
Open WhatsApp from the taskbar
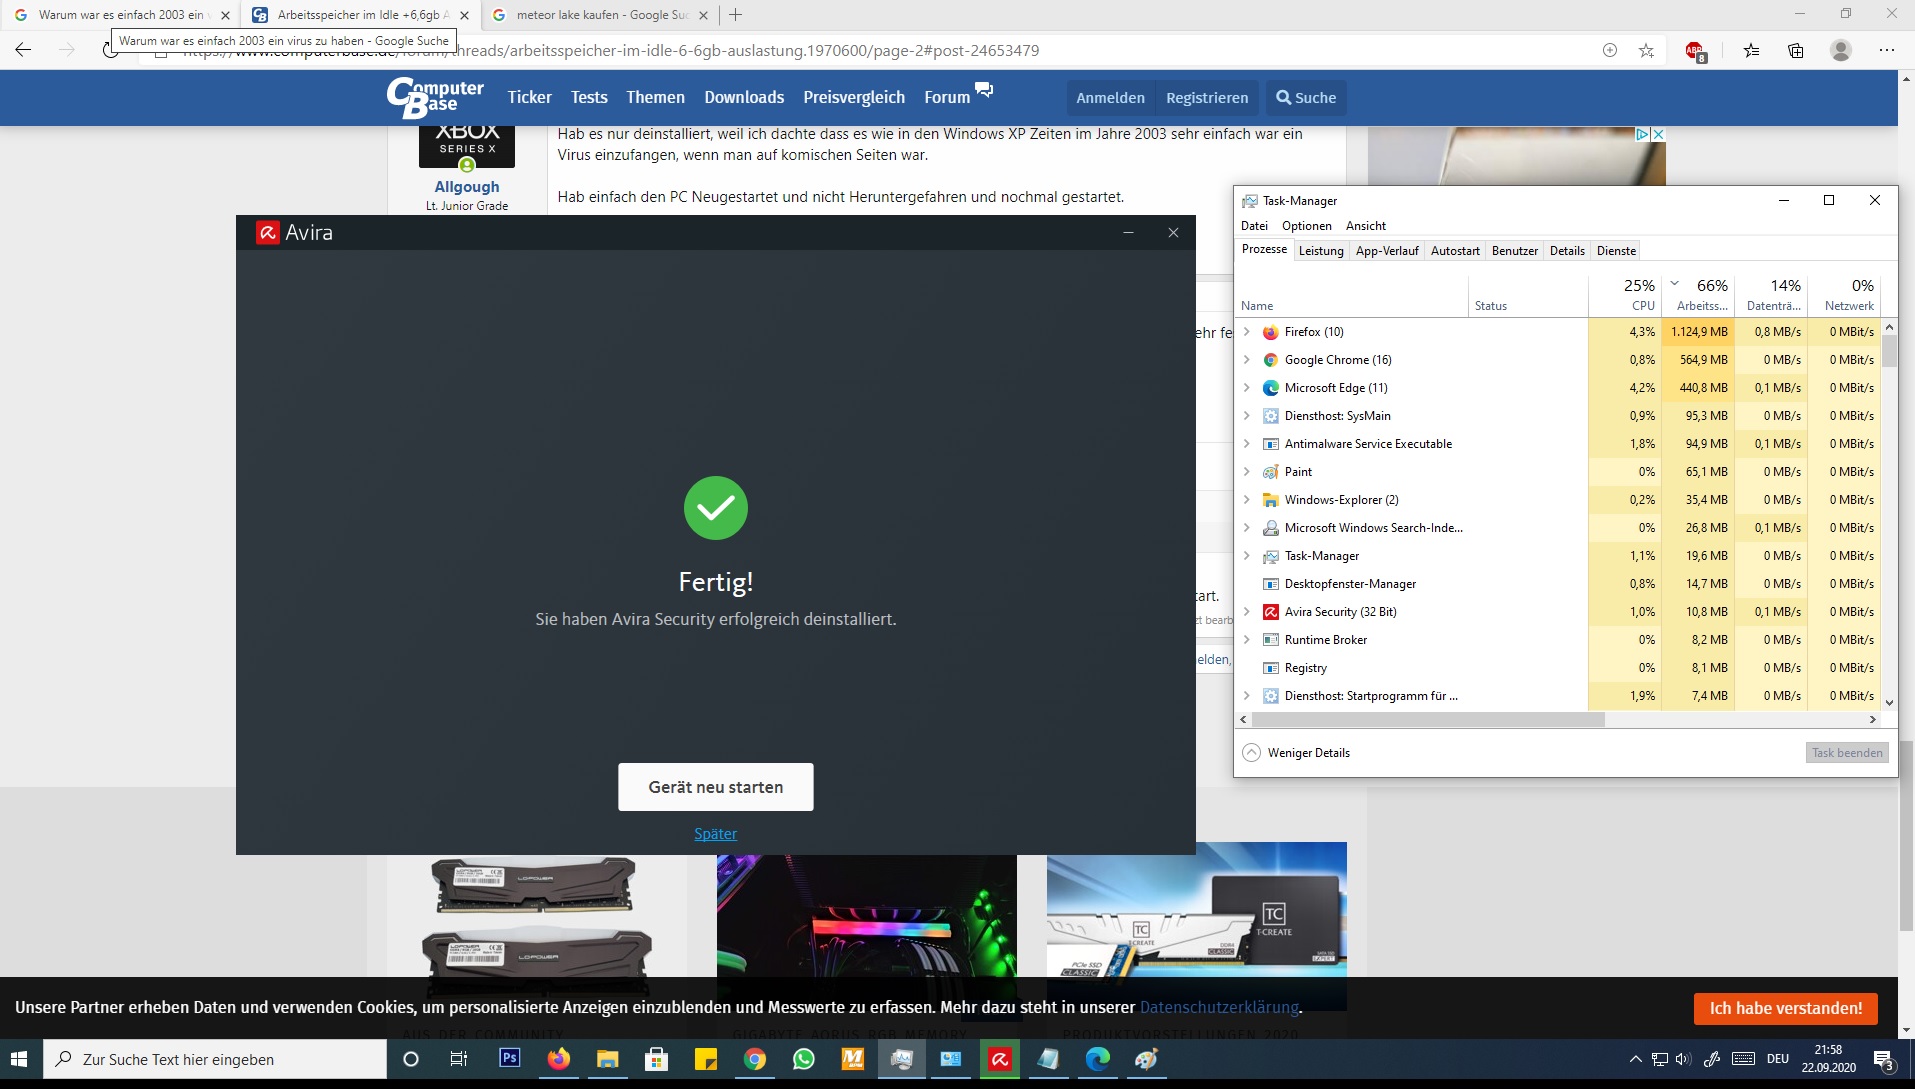click(805, 1059)
